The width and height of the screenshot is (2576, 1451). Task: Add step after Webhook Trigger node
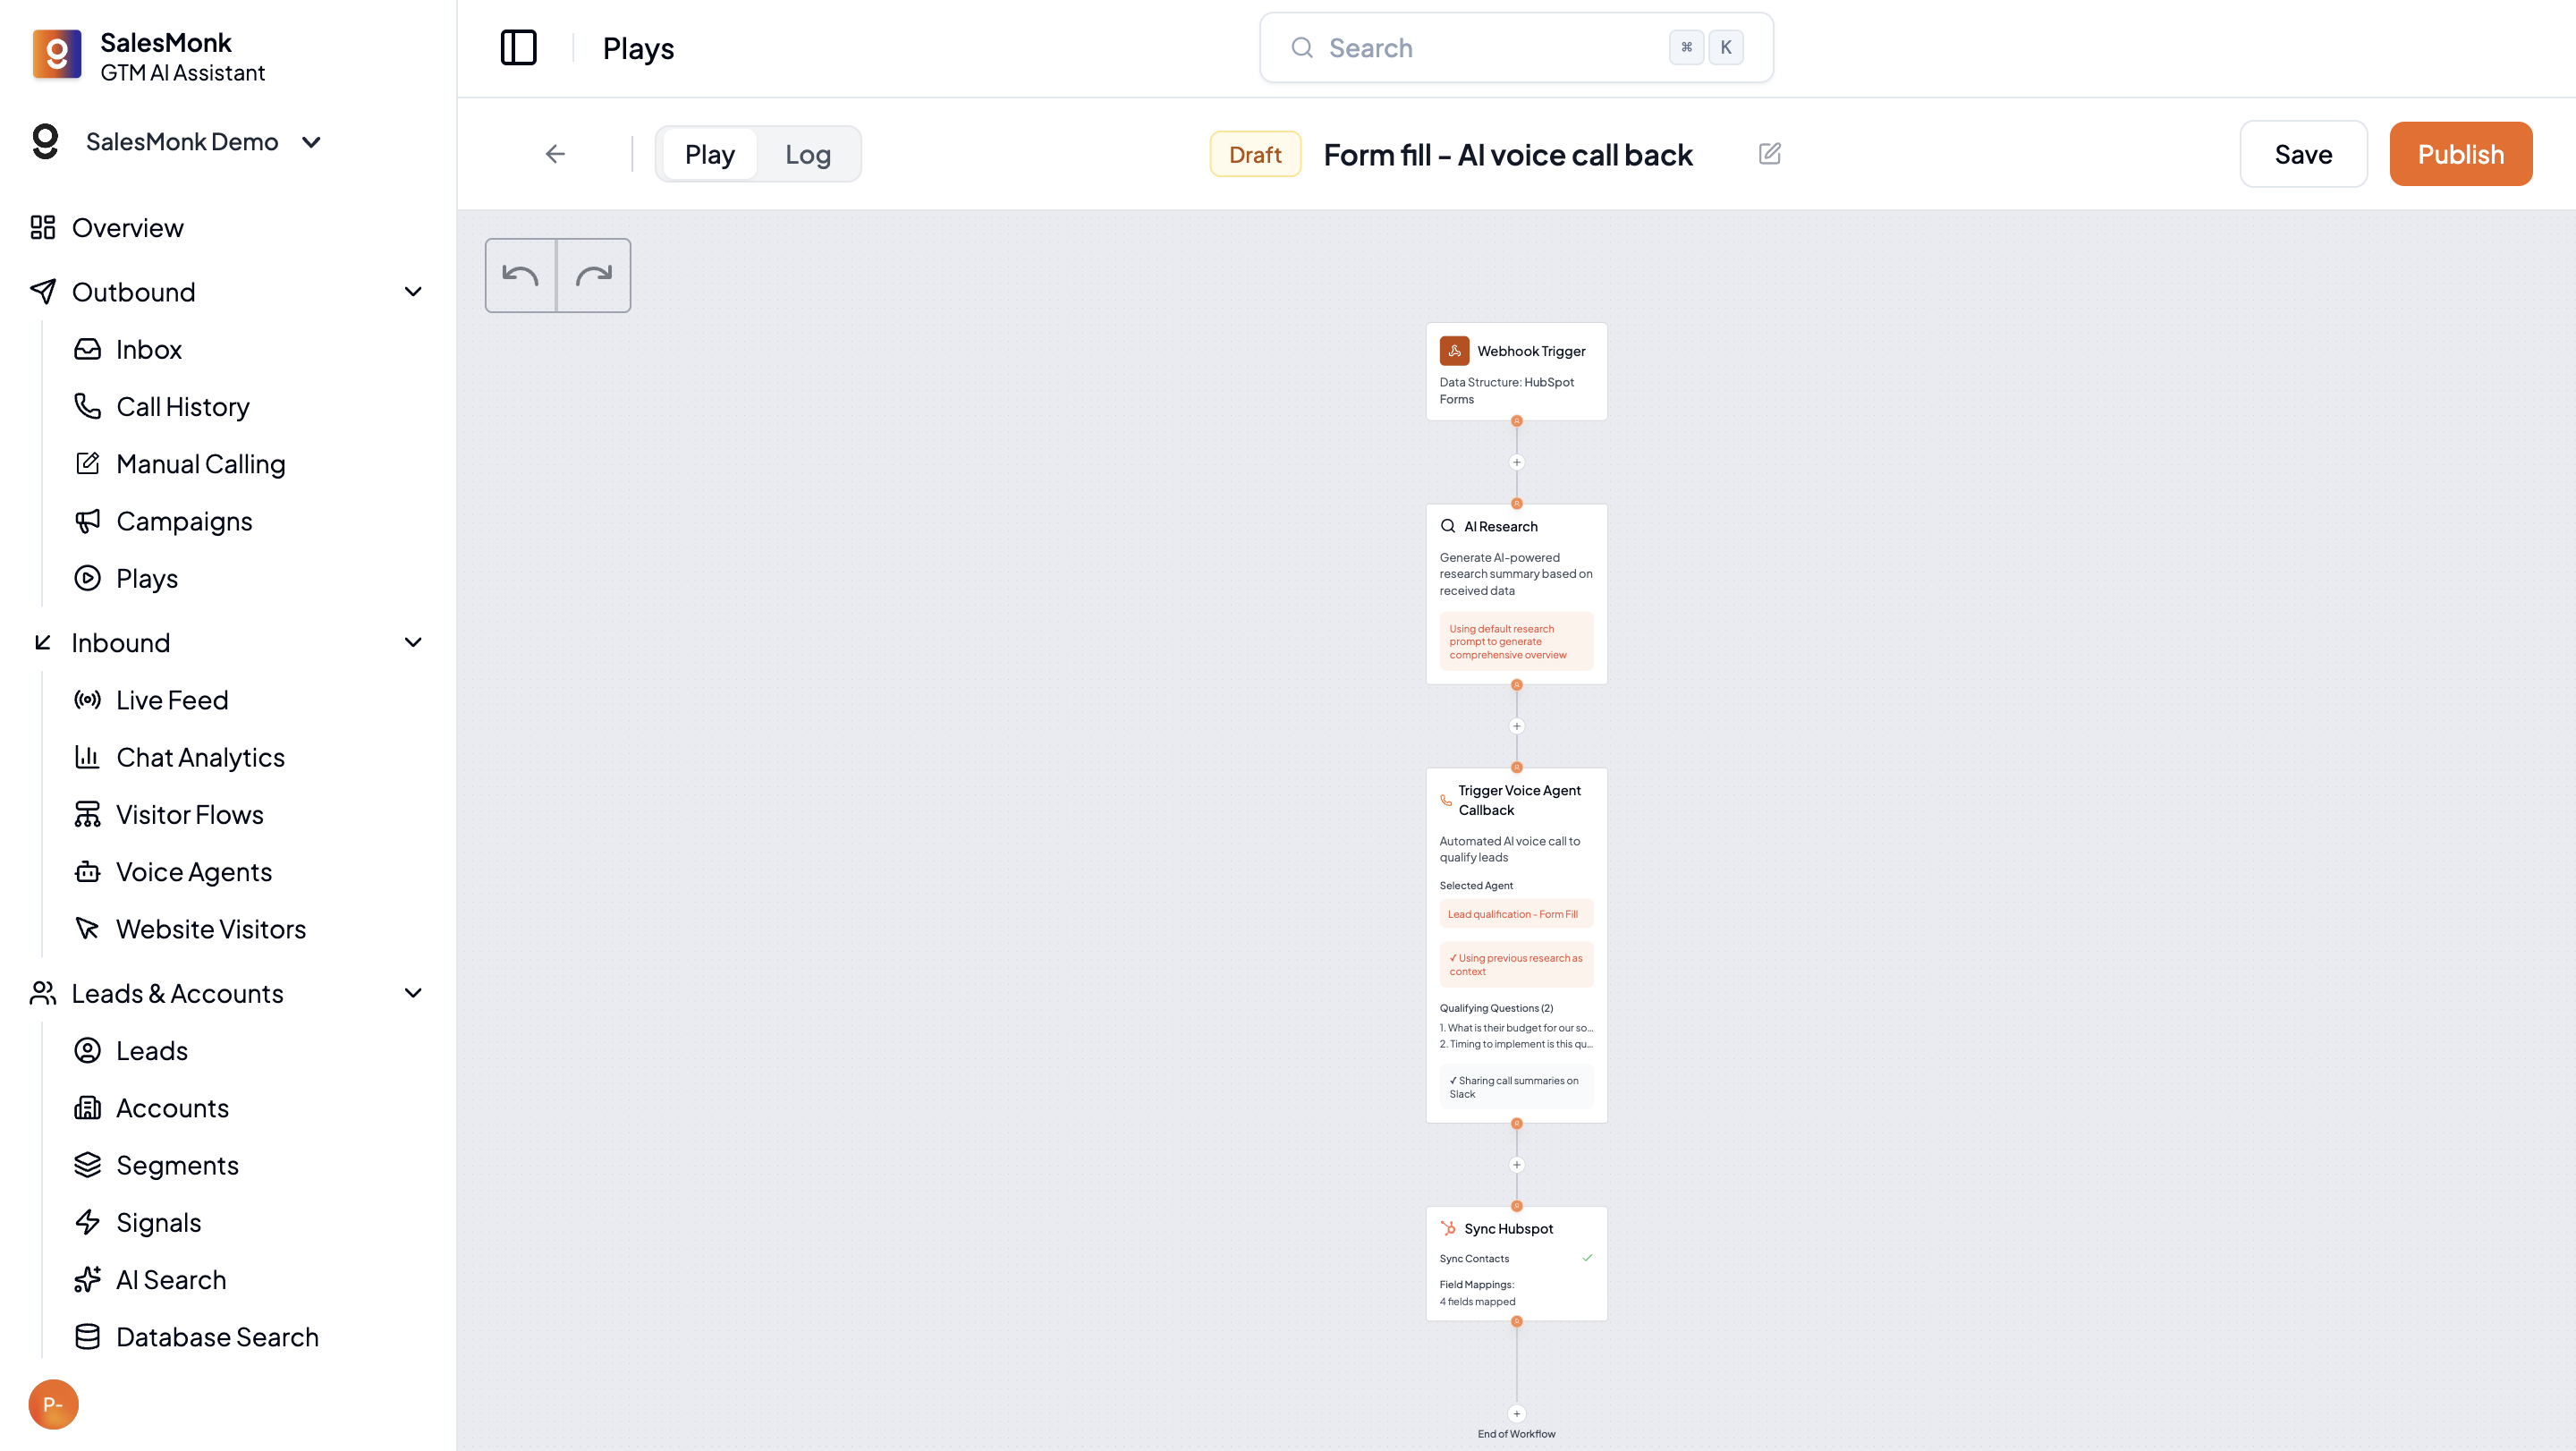pos(1516,462)
